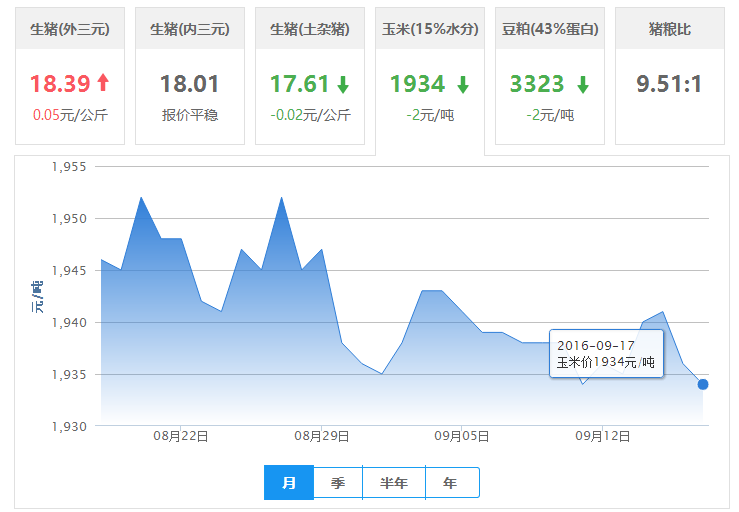Click the 元/吨 y-axis title

pyautogui.click(x=37, y=297)
